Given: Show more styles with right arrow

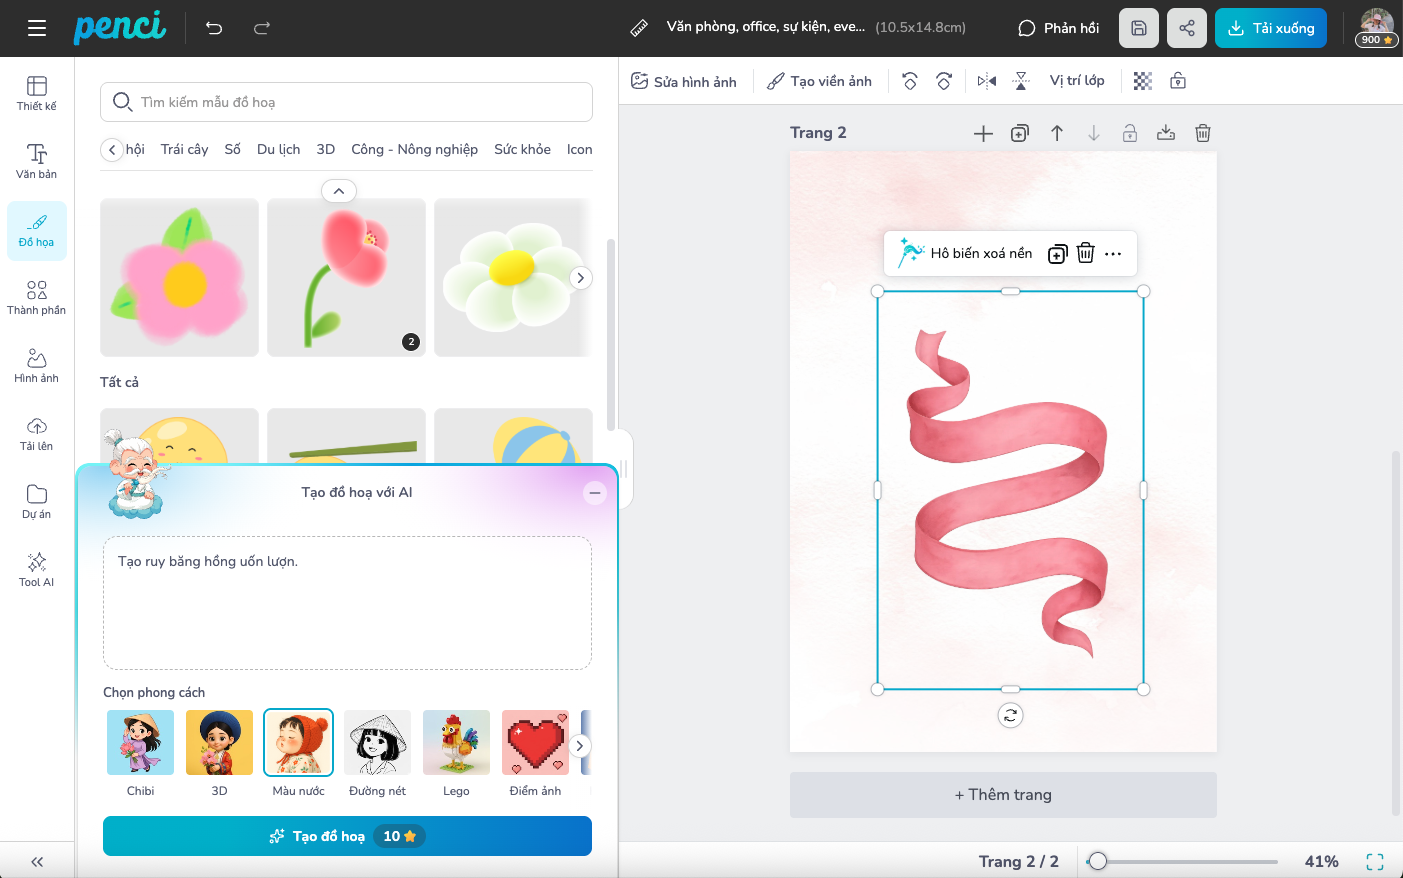Looking at the screenshot, I should point(579,746).
